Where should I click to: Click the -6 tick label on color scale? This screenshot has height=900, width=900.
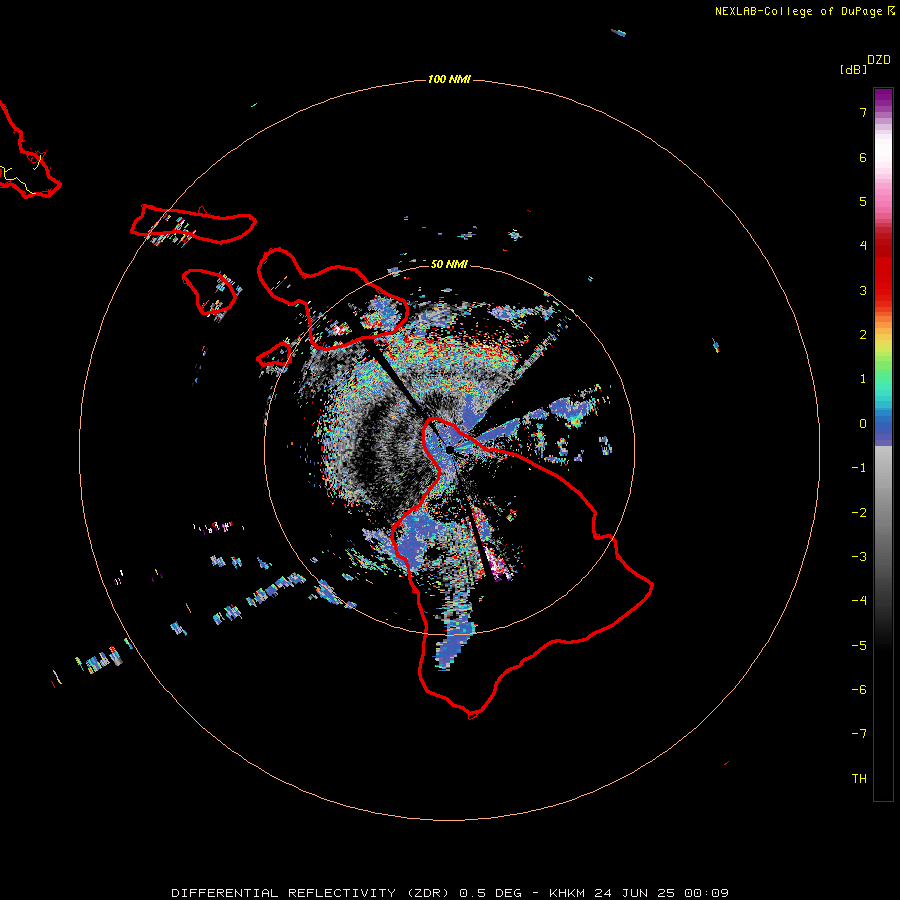click(x=859, y=690)
